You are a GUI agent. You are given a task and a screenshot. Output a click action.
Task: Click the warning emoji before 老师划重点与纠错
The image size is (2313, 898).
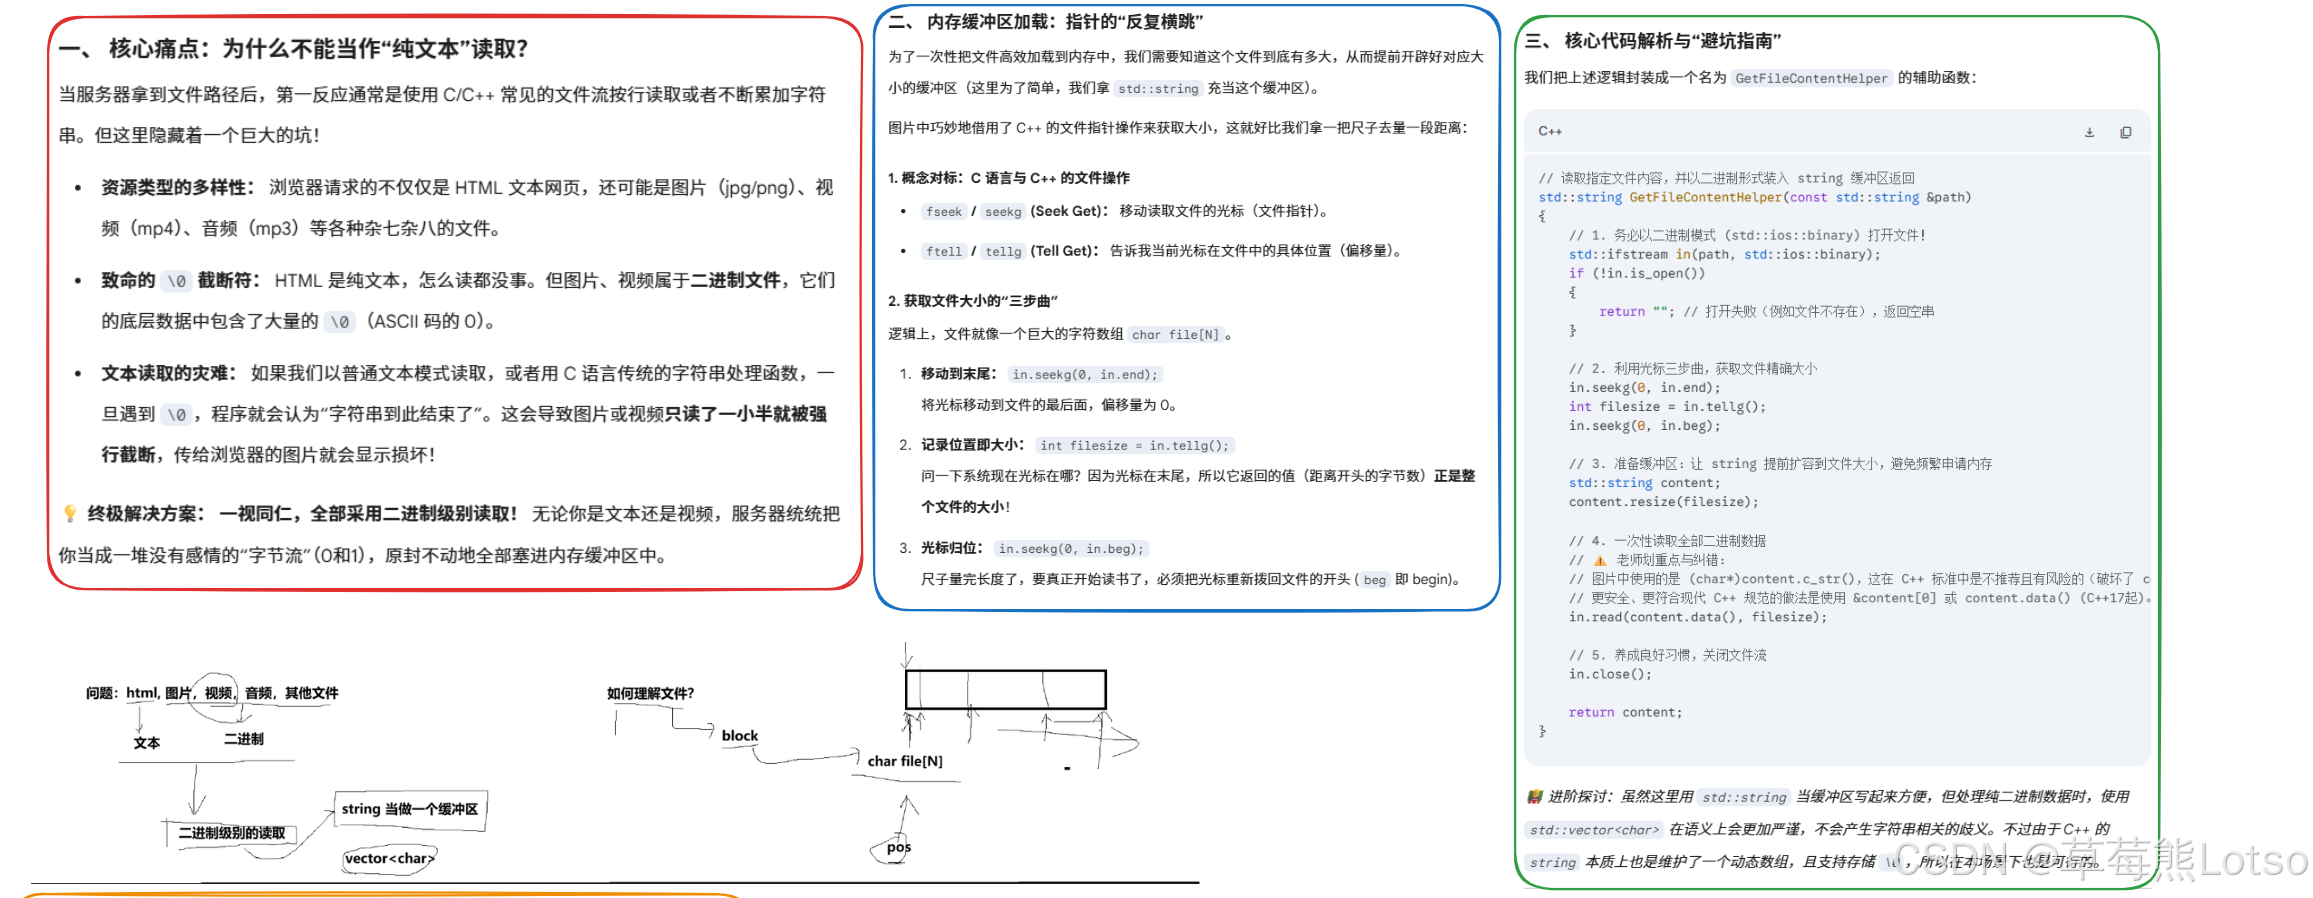(x=1600, y=560)
